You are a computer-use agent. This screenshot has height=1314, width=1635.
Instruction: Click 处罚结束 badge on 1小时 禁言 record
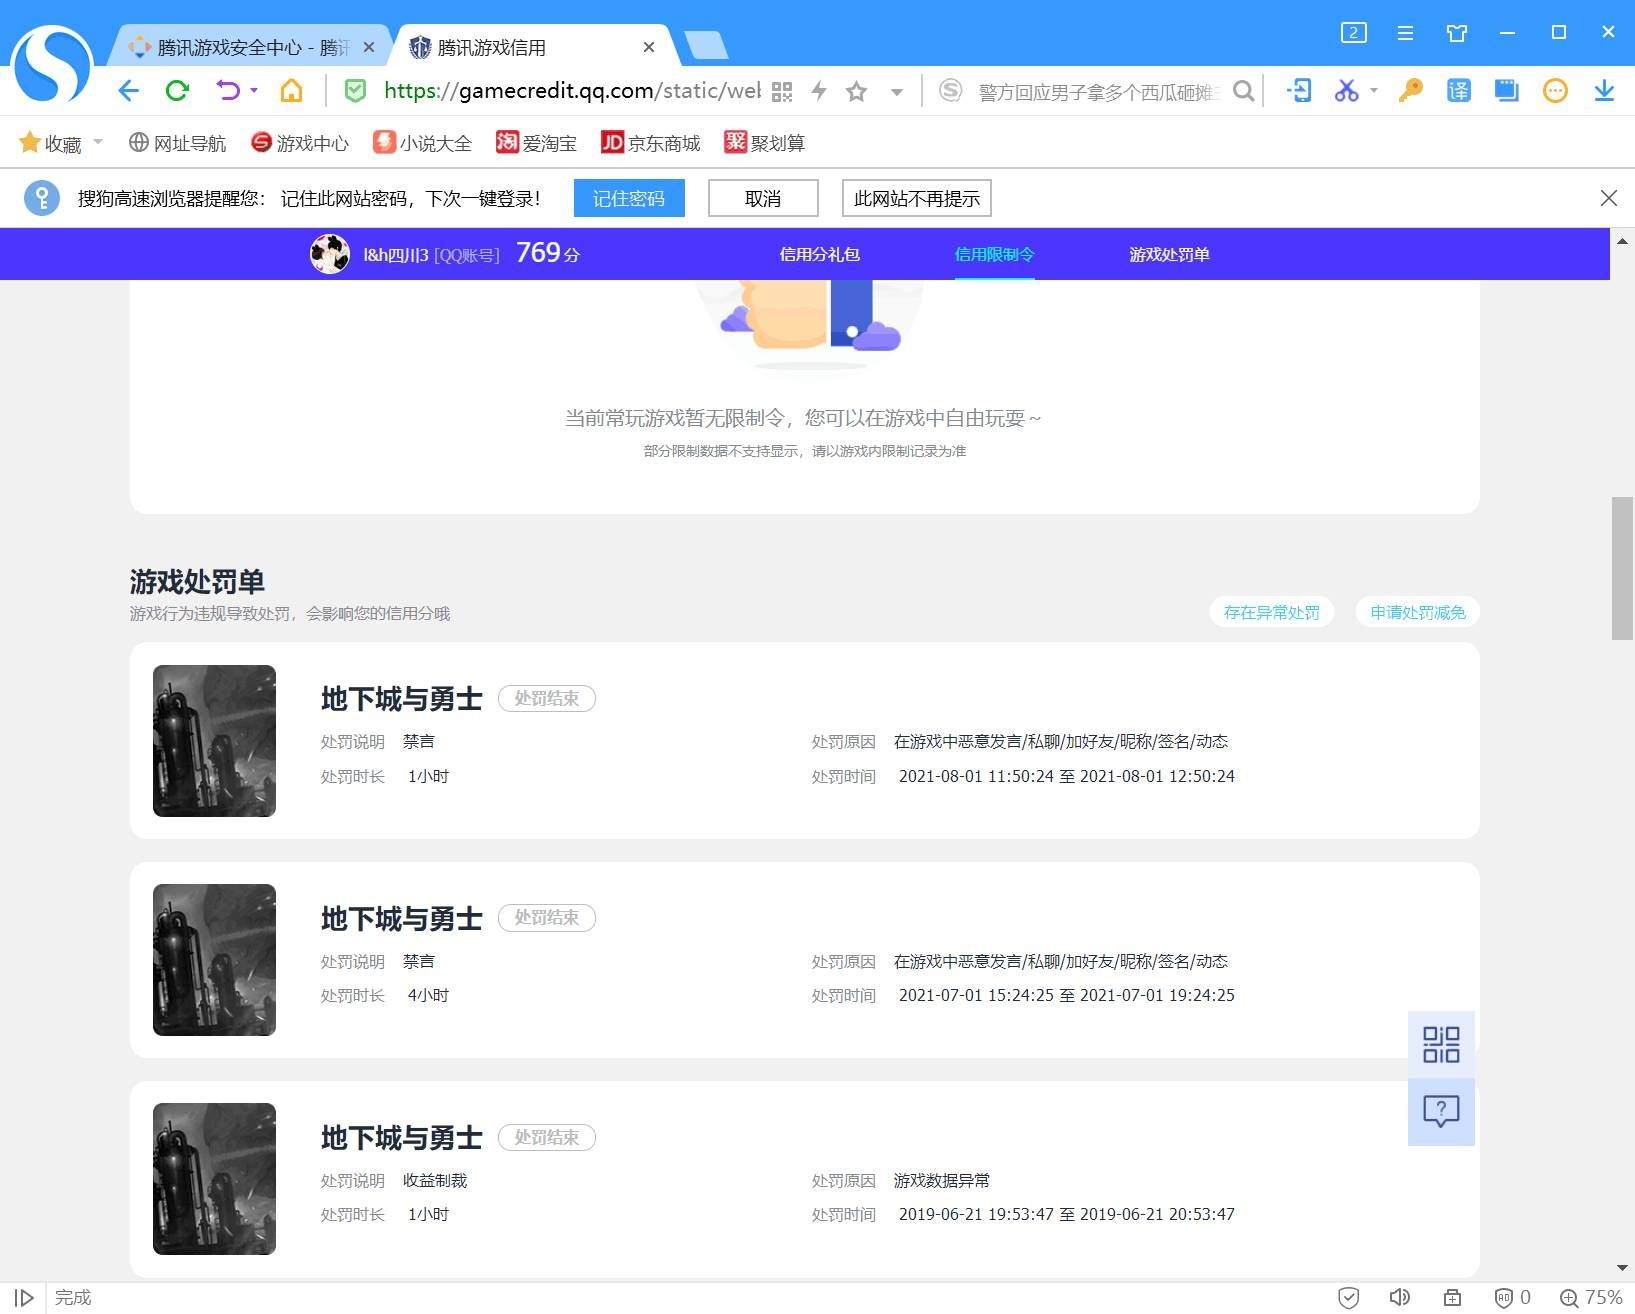[547, 698]
